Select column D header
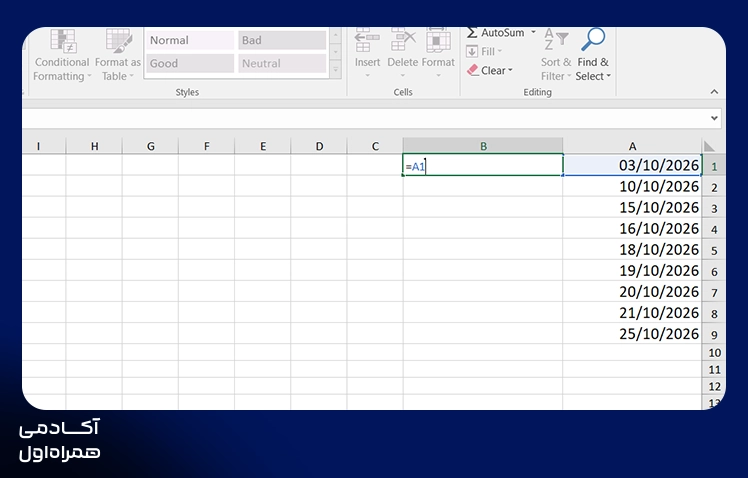The width and height of the screenshot is (748, 478). 319,146
